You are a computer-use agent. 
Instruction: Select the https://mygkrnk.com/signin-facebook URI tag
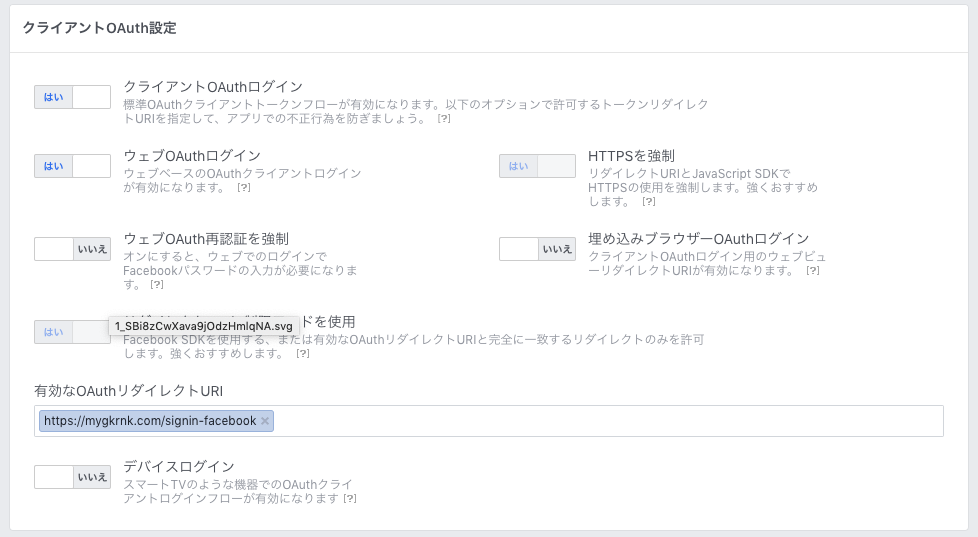(x=150, y=421)
